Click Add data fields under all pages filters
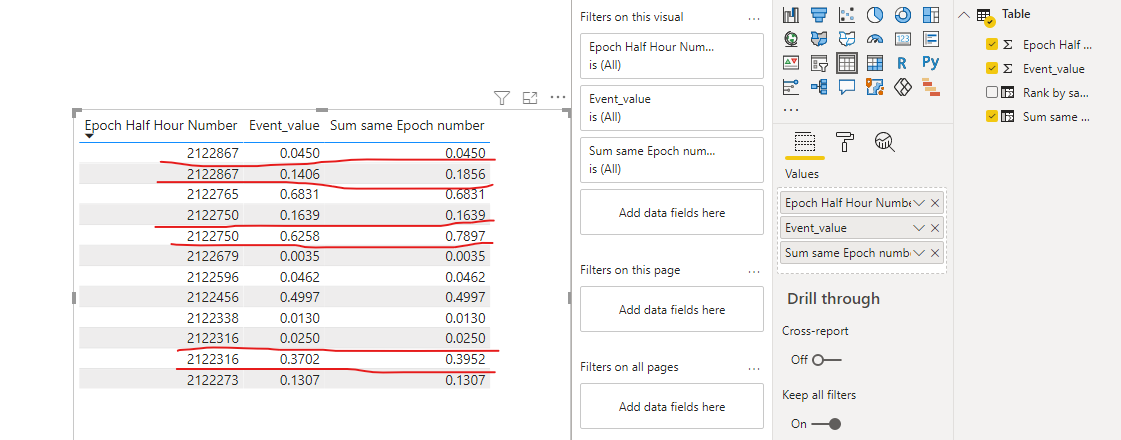 pos(672,406)
